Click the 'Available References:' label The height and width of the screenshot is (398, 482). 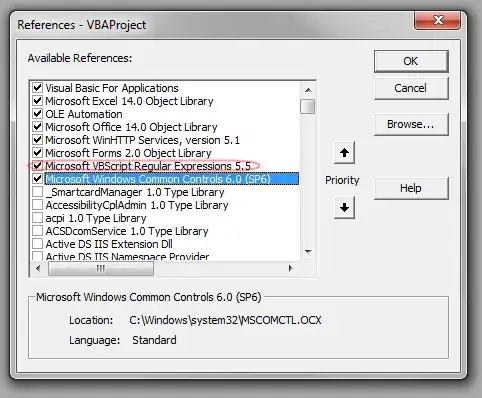[x=80, y=58]
